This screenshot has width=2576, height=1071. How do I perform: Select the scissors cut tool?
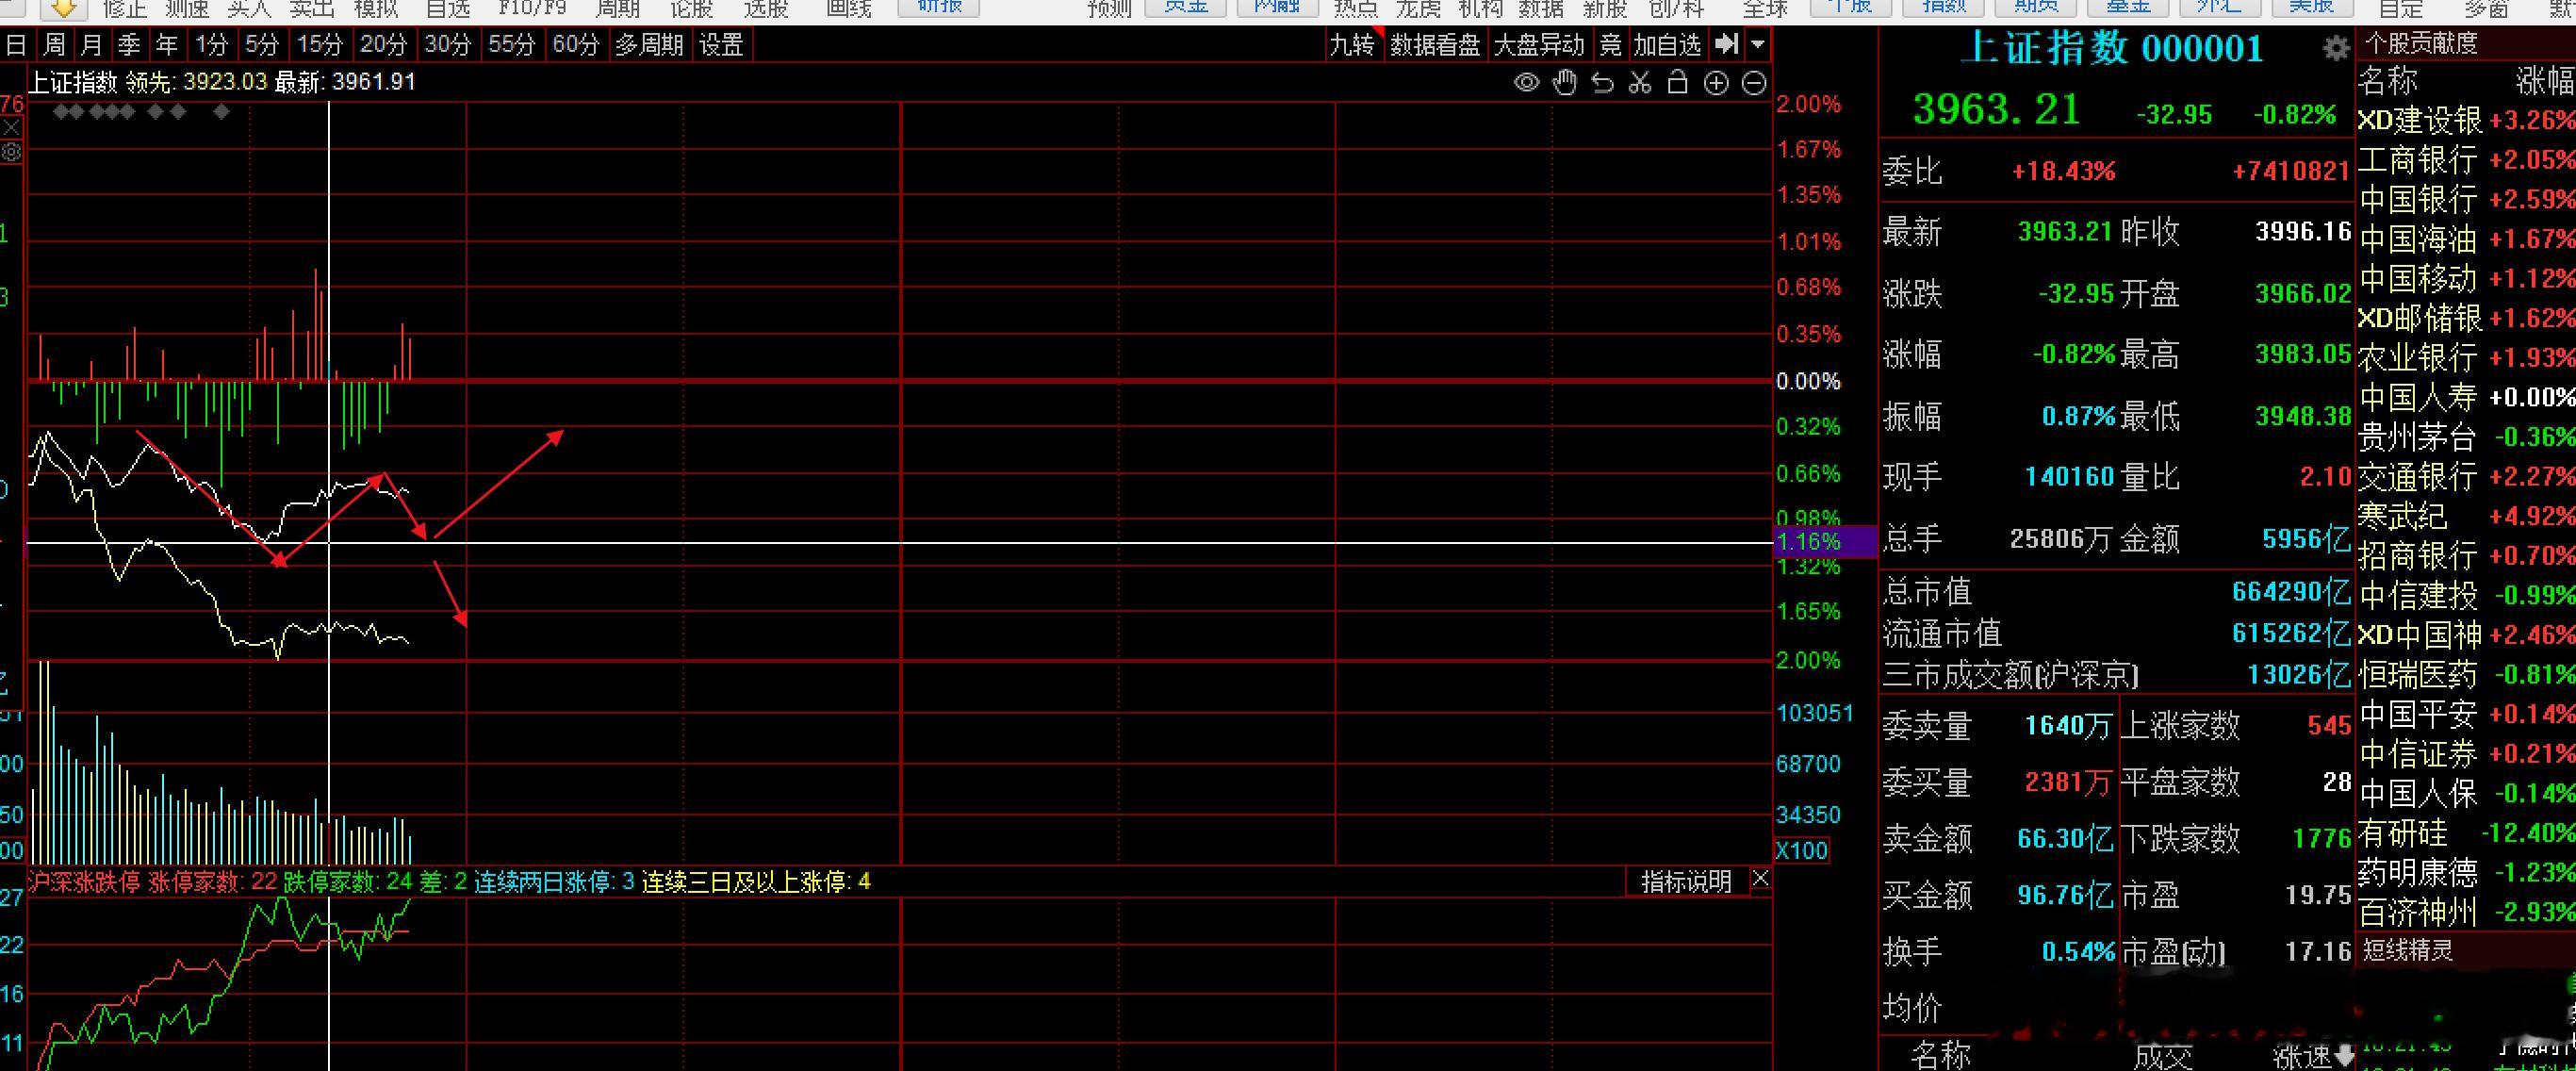pyautogui.click(x=1640, y=83)
